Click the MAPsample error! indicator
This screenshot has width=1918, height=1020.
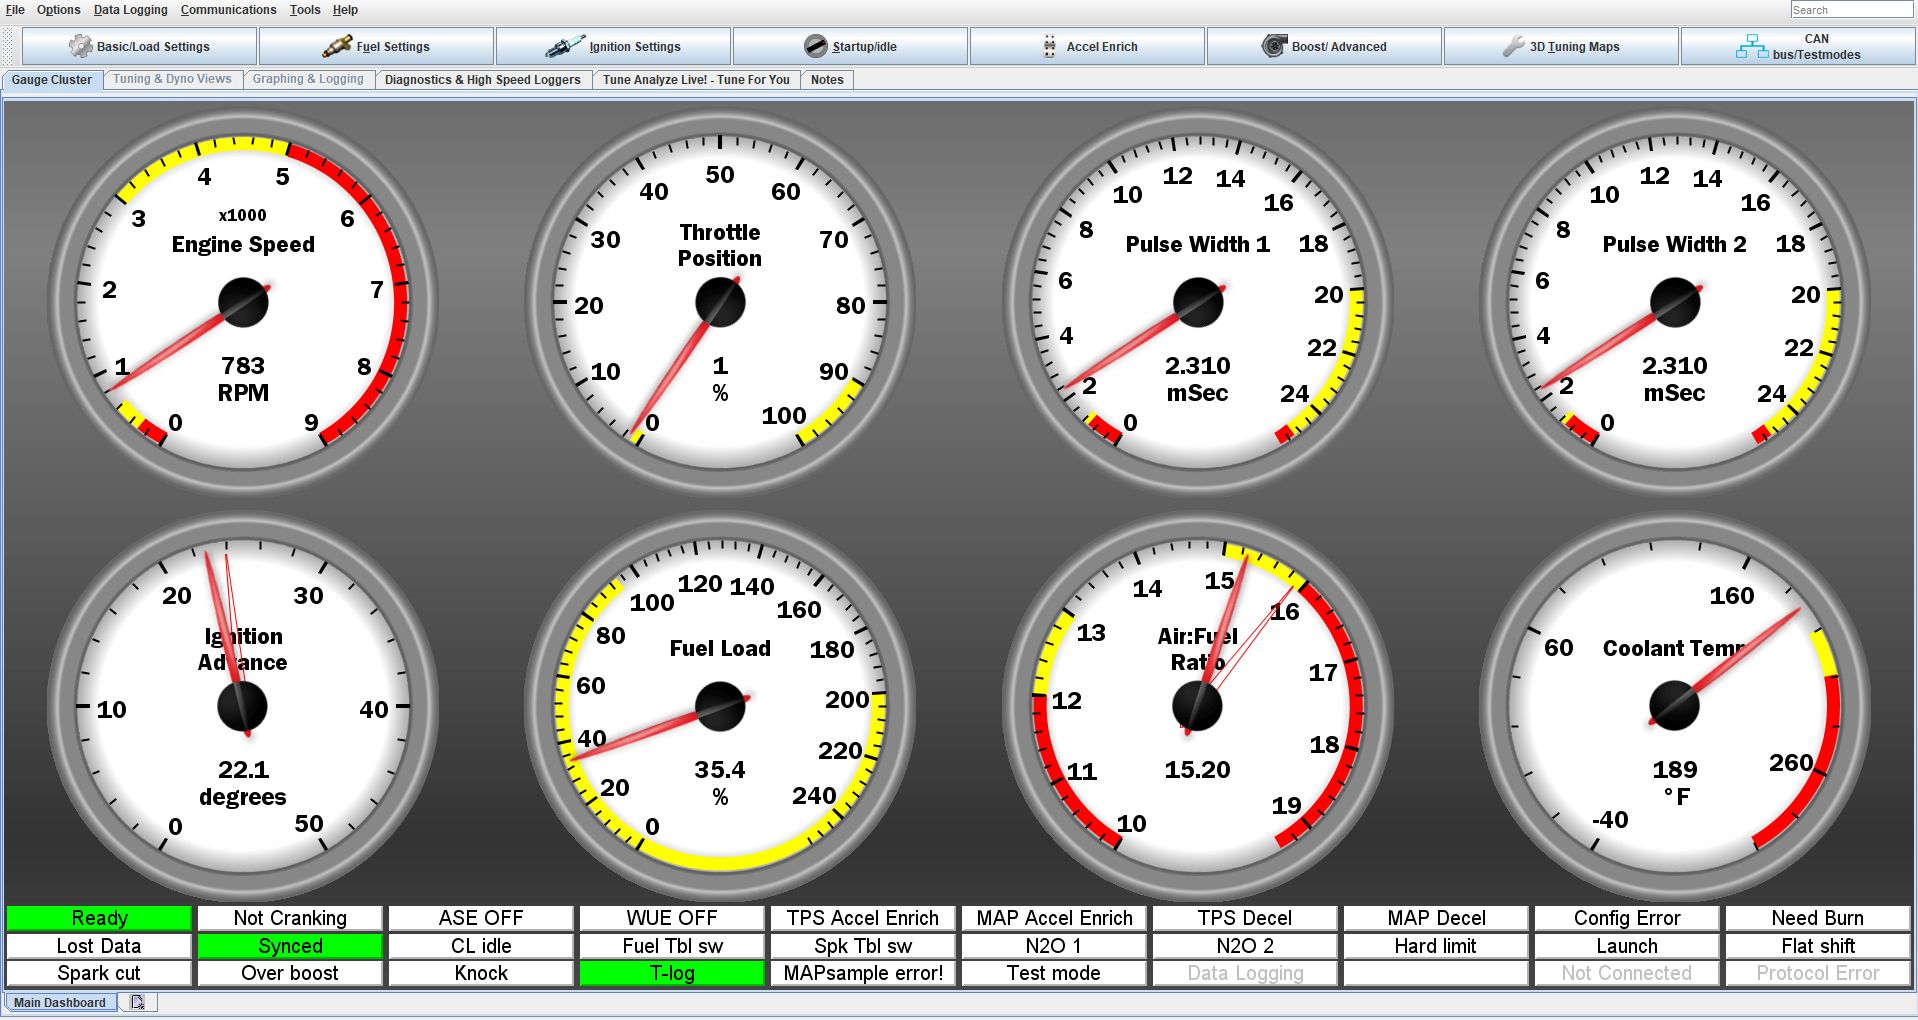[863, 973]
